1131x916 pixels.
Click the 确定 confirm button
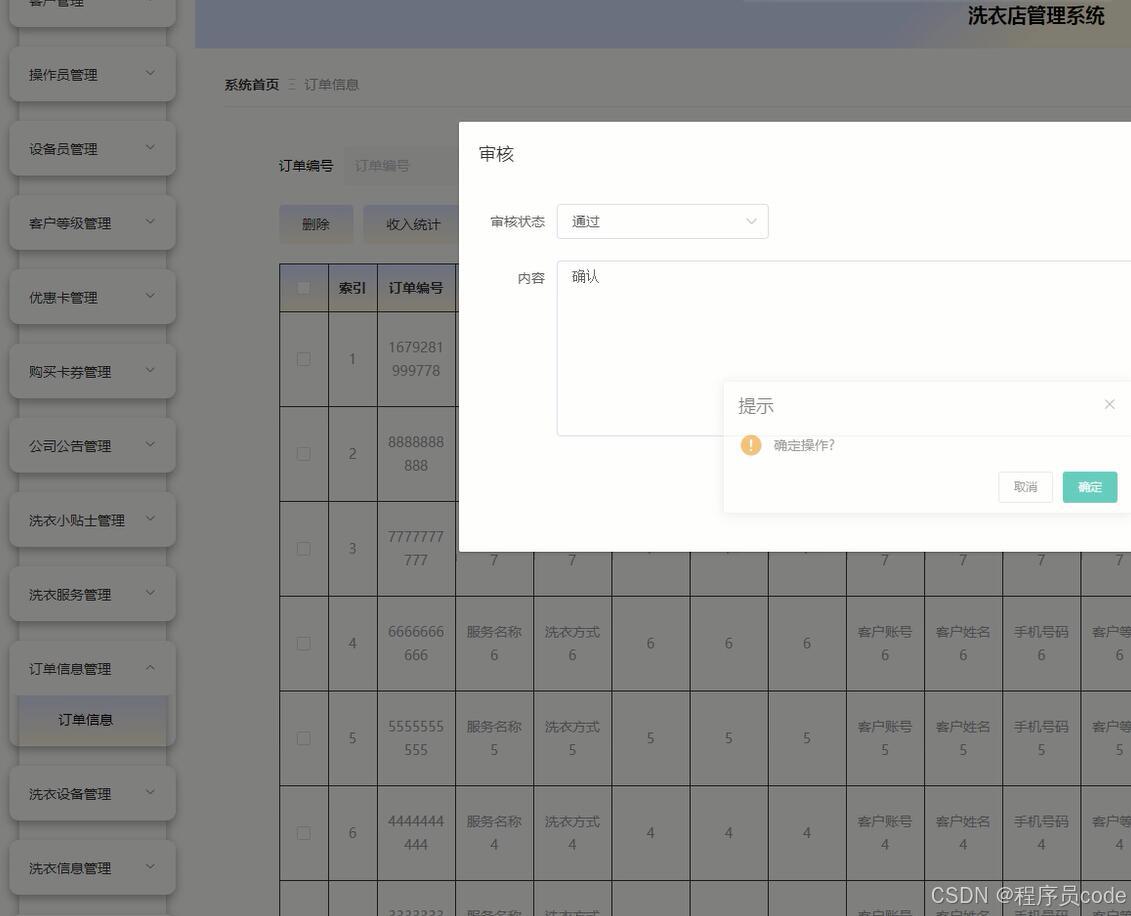(x=1089, y=487)
